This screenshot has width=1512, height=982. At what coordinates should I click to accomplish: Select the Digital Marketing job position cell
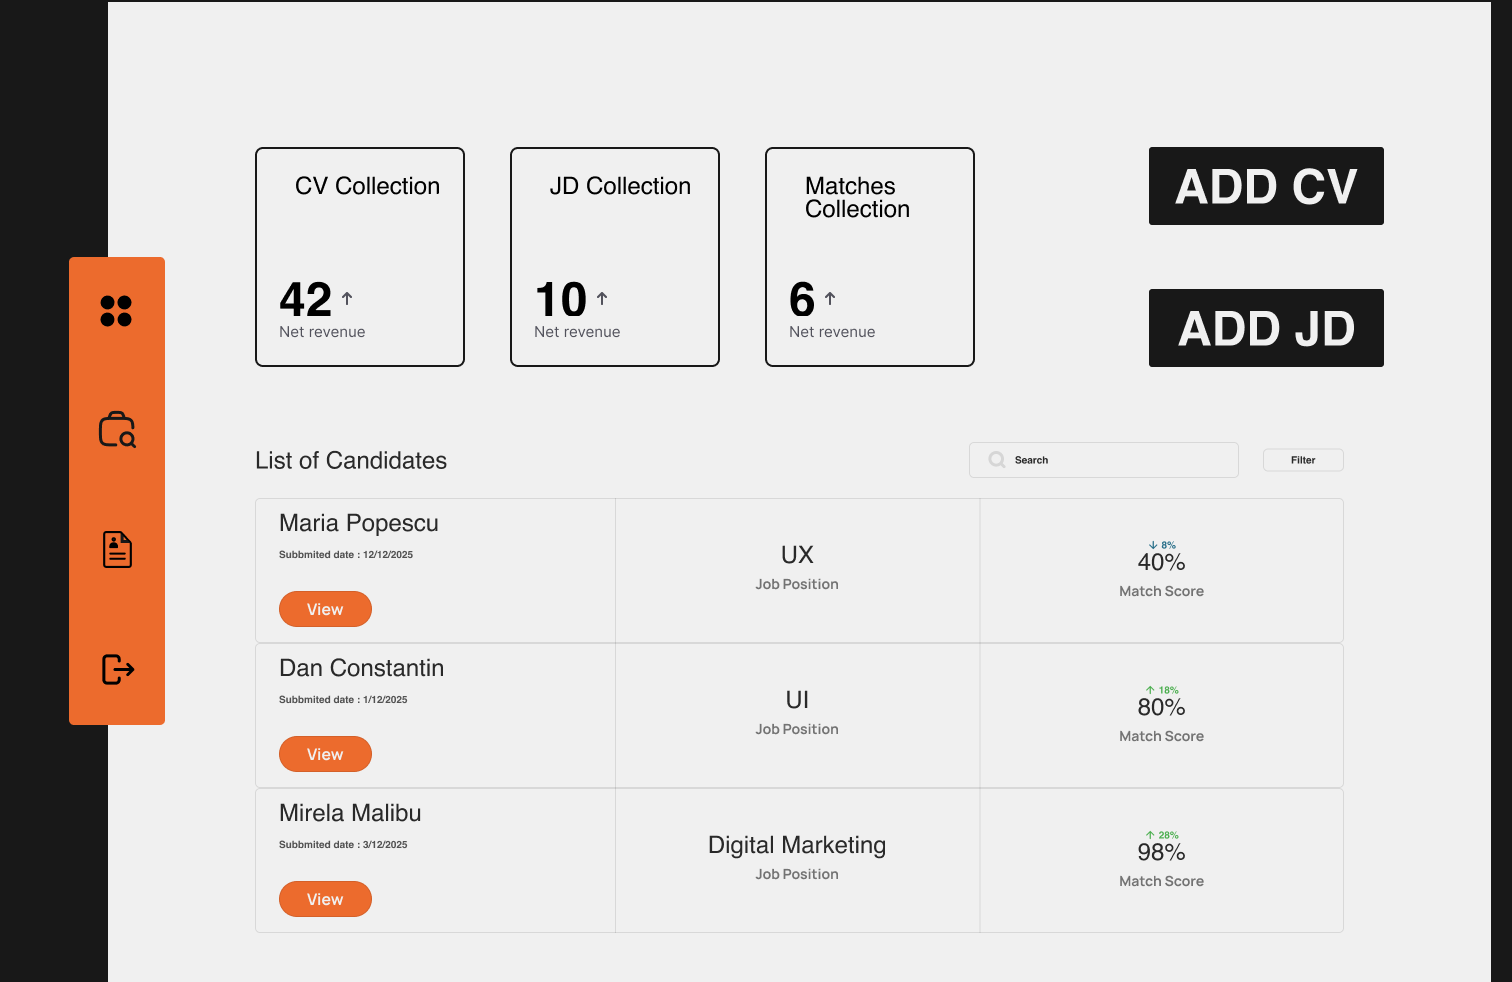tap(797, 861)
